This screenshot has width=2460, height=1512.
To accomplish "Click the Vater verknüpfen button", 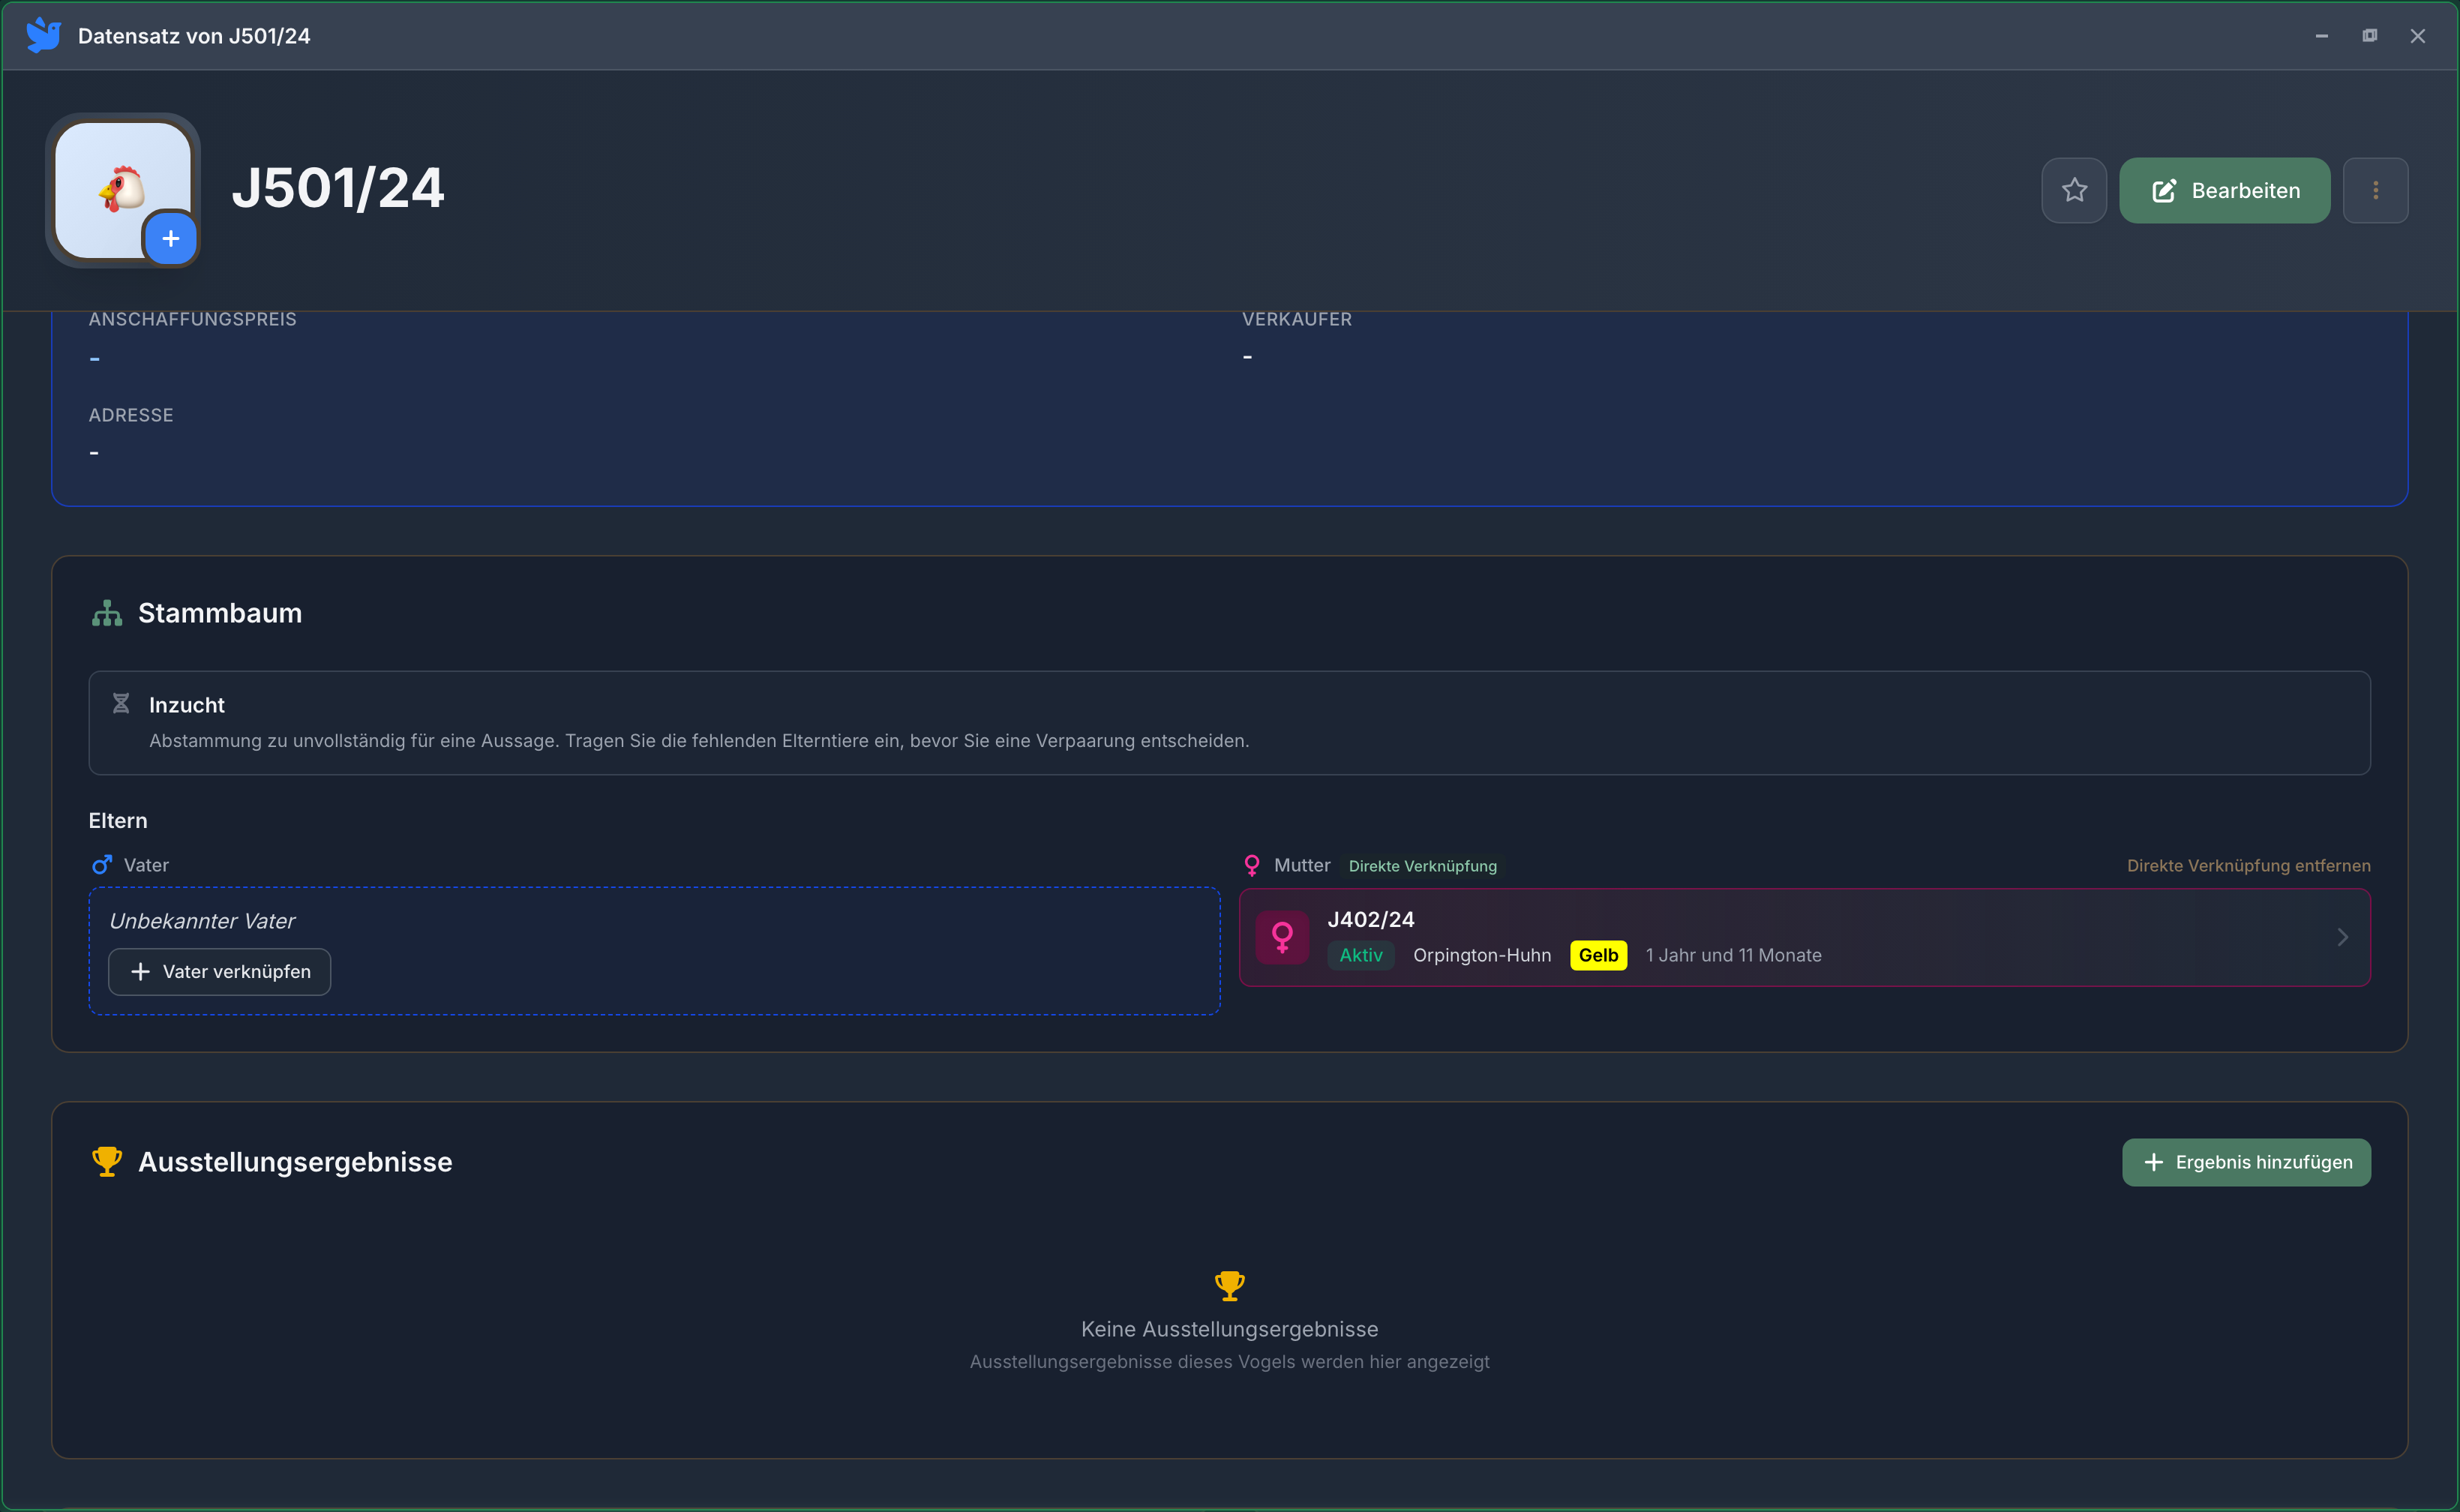I will pyautogui.click(x=219, y=972).
